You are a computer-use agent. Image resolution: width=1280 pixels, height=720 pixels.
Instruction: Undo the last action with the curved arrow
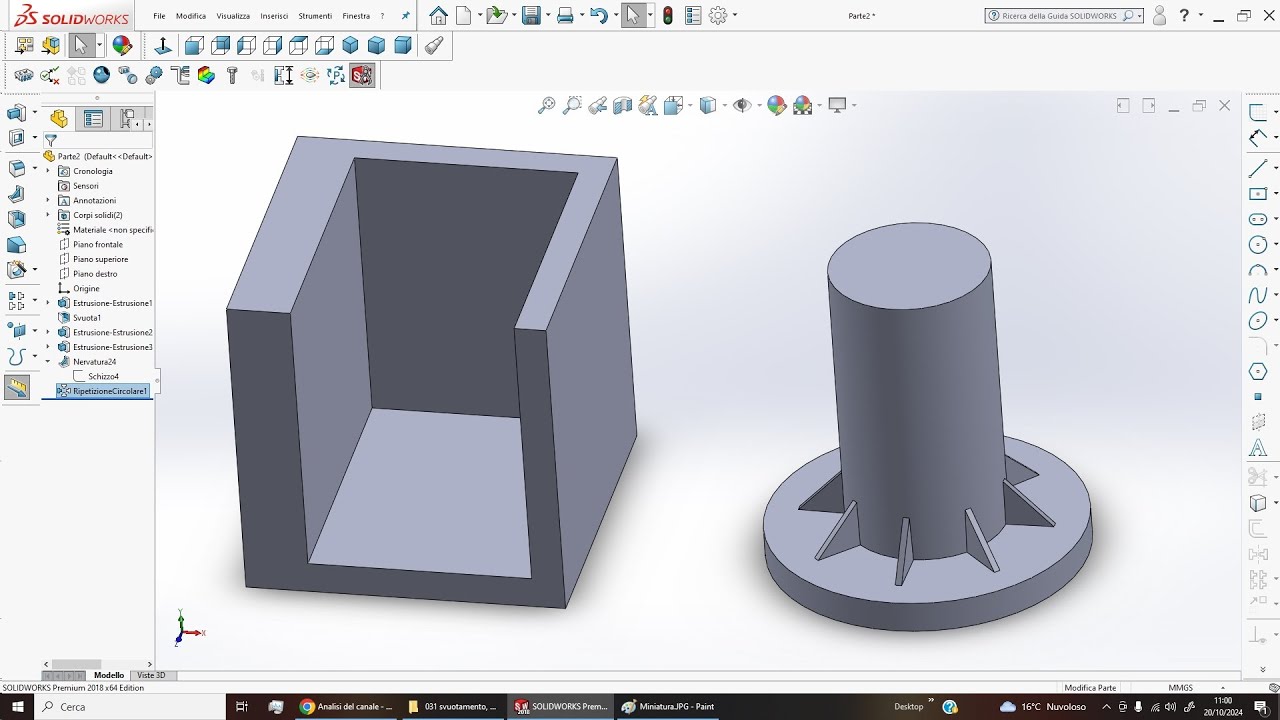[598, 15]
